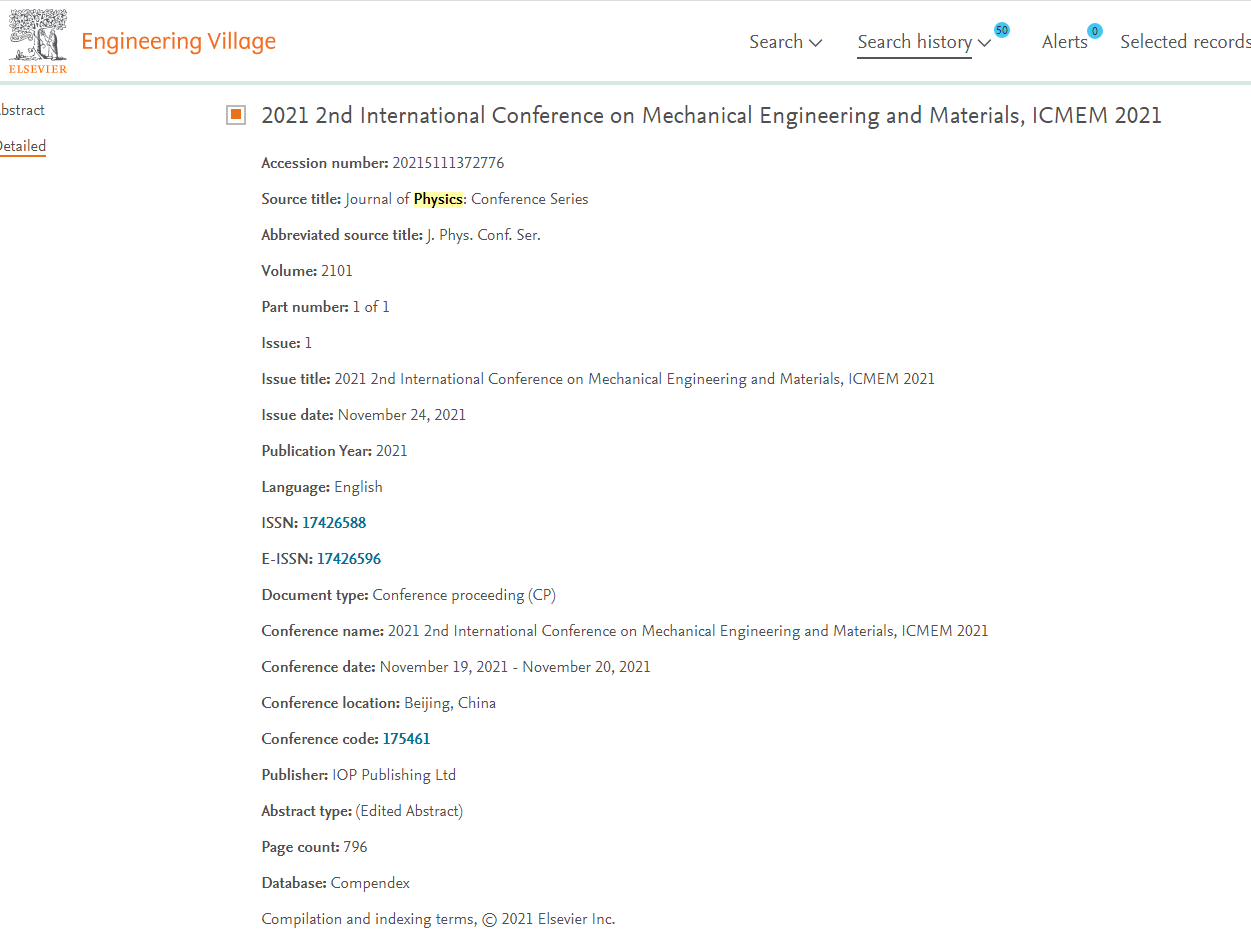Select the accession number 20215111372776

[x=448, y=163]
